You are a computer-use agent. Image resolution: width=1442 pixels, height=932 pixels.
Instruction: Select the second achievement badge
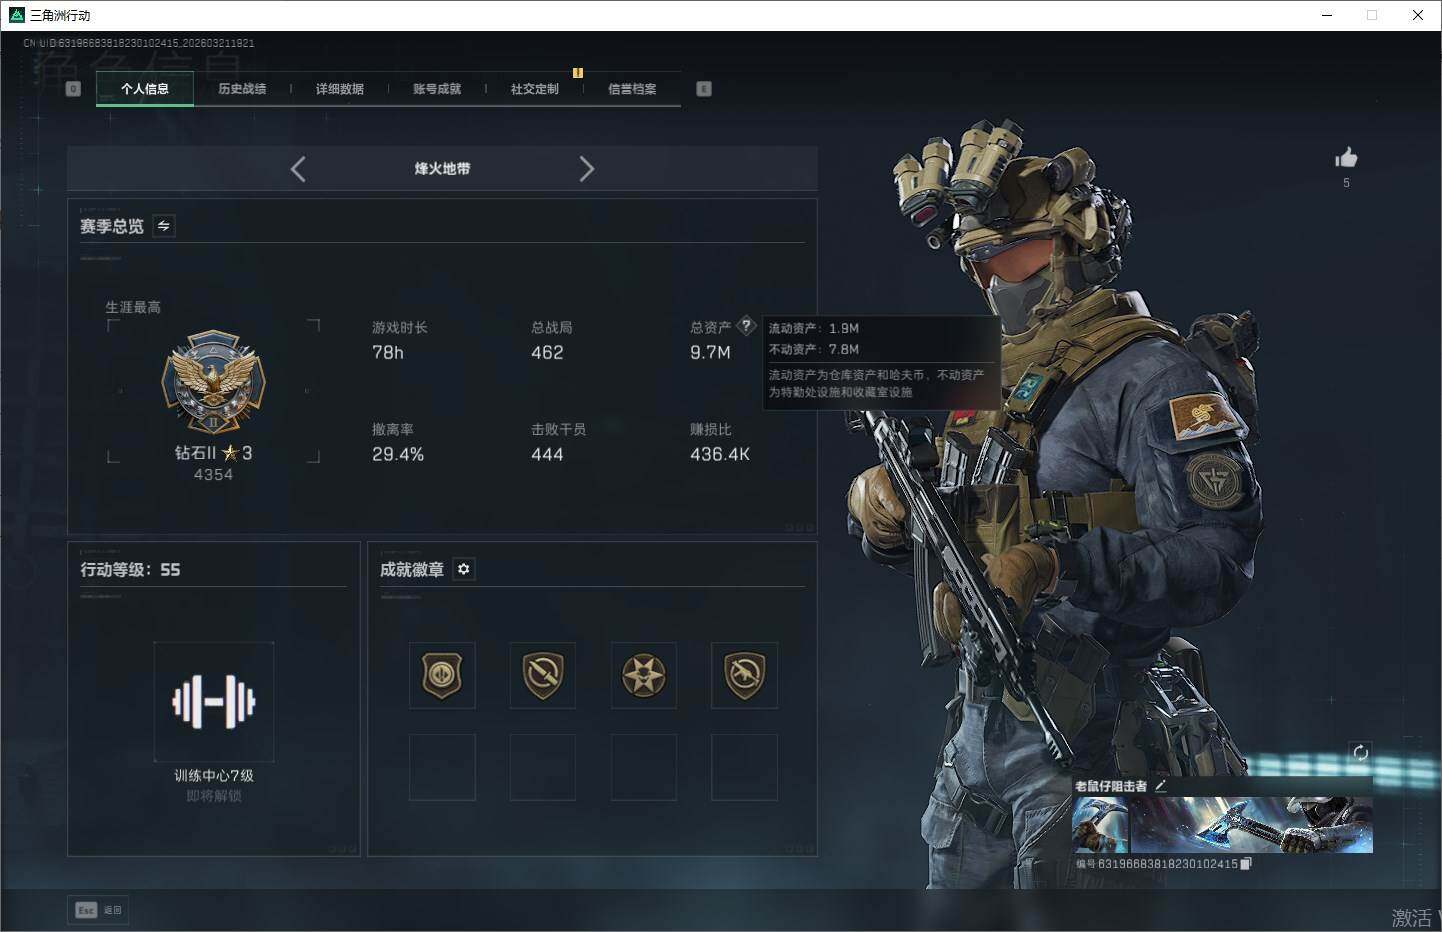pyautogui.click(x=543, y=675)
